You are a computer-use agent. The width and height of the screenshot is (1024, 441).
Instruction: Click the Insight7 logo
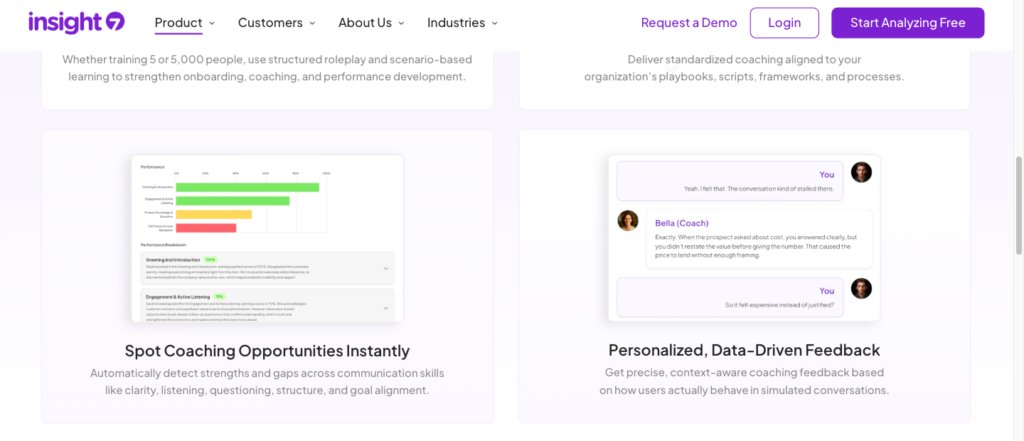76,22
